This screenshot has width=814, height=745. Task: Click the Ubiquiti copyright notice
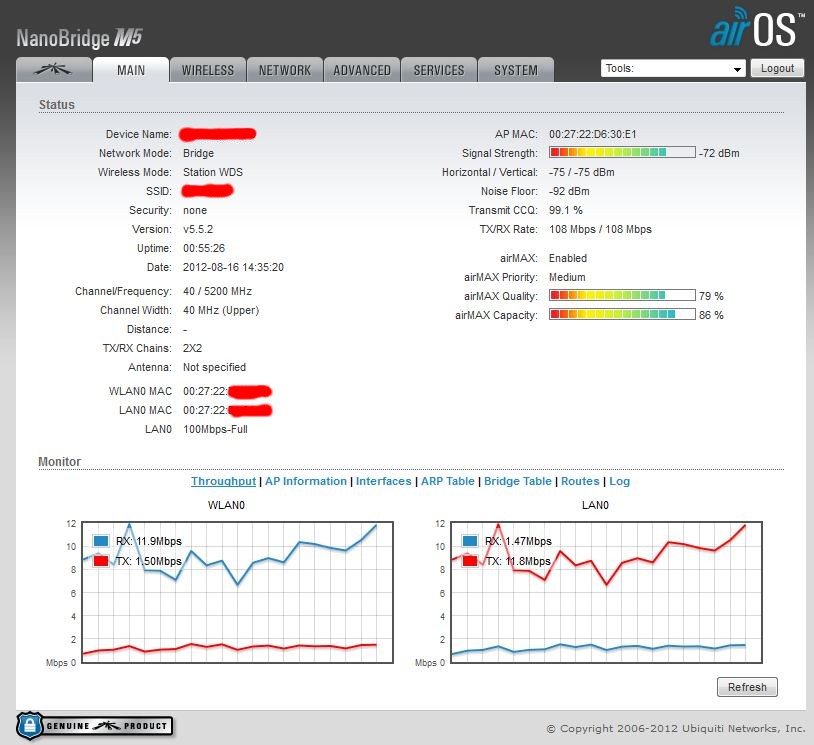click(x=675, y=728)
